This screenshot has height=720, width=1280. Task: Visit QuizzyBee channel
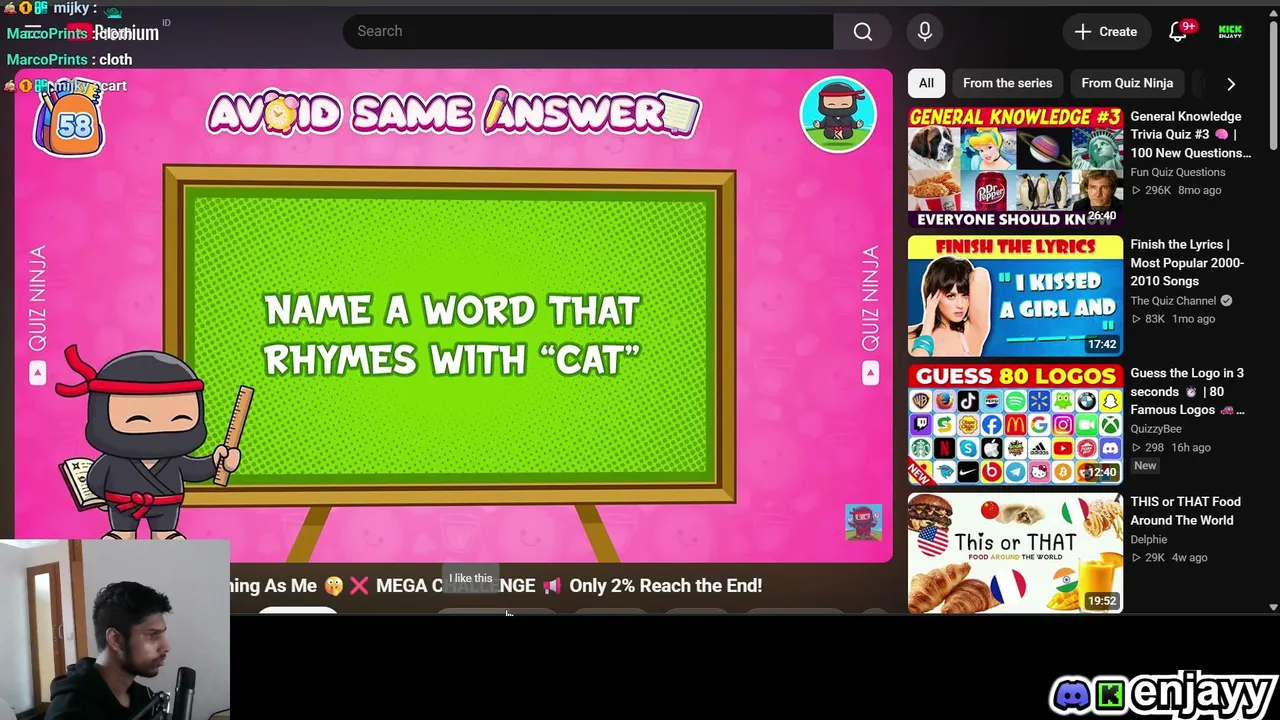pyautogui.click(x=1156, y=429)
